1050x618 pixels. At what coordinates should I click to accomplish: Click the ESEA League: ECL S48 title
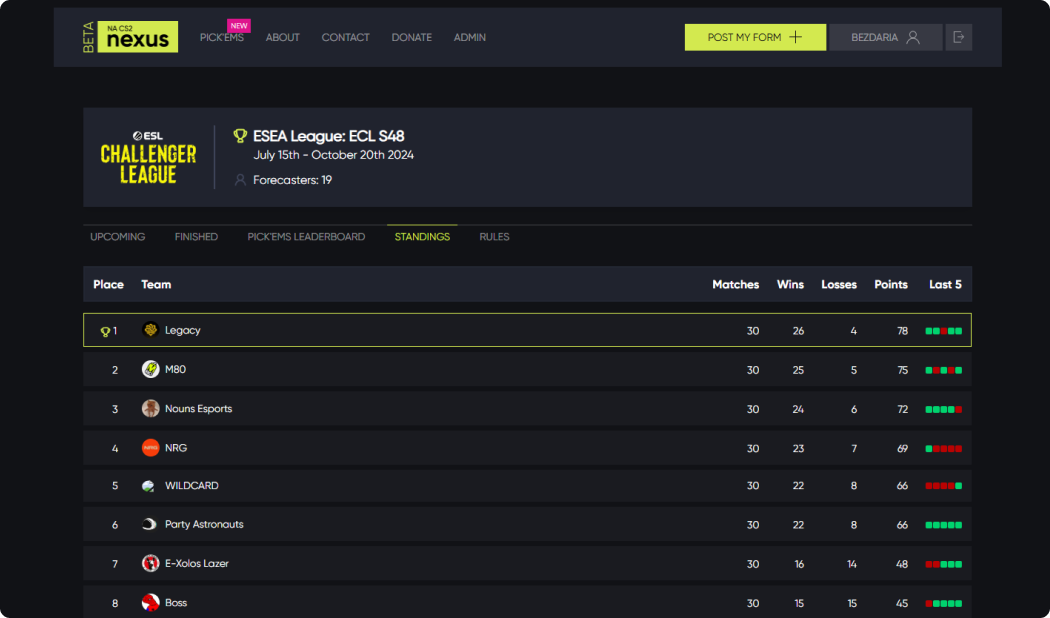tap(329, 137)
